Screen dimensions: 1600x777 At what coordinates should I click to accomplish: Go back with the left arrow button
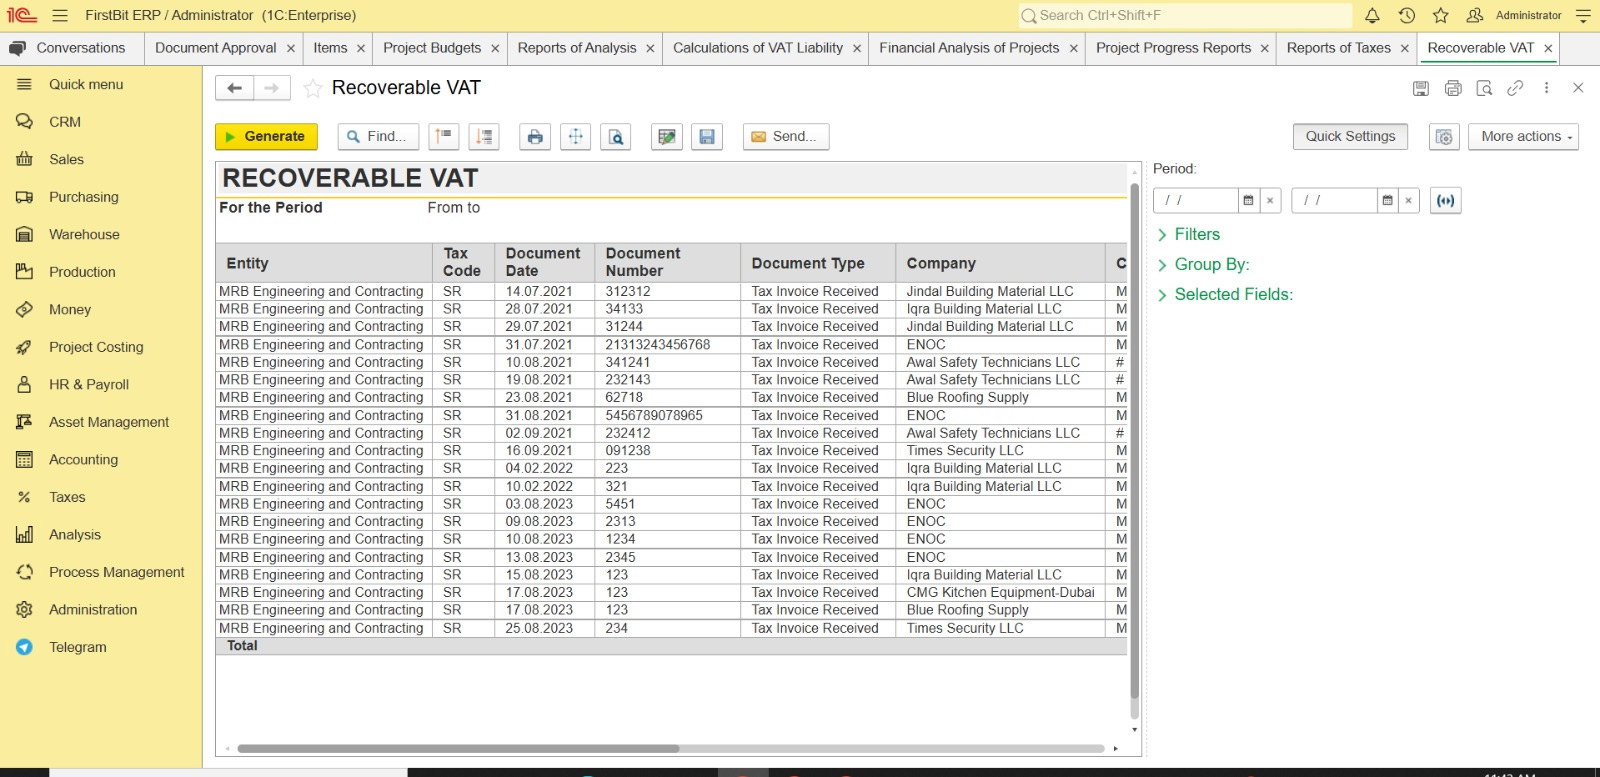(234, 88)
